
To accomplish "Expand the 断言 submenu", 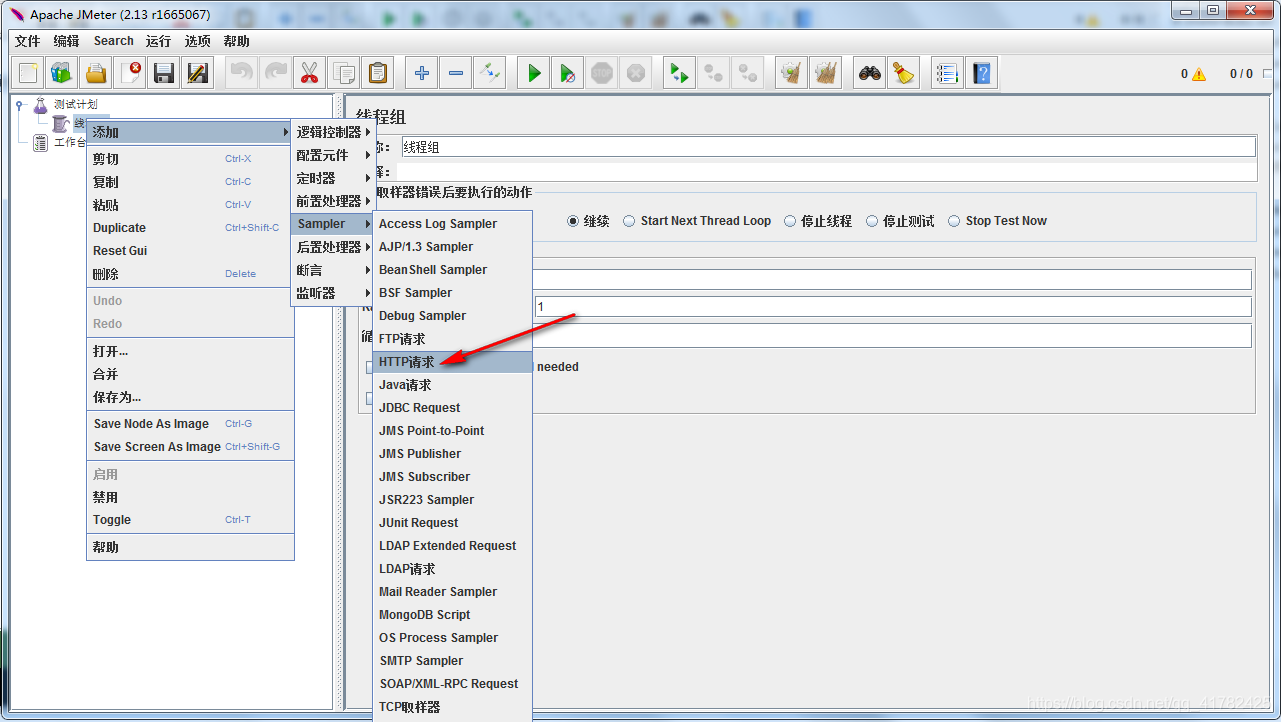I will point(333,270).
